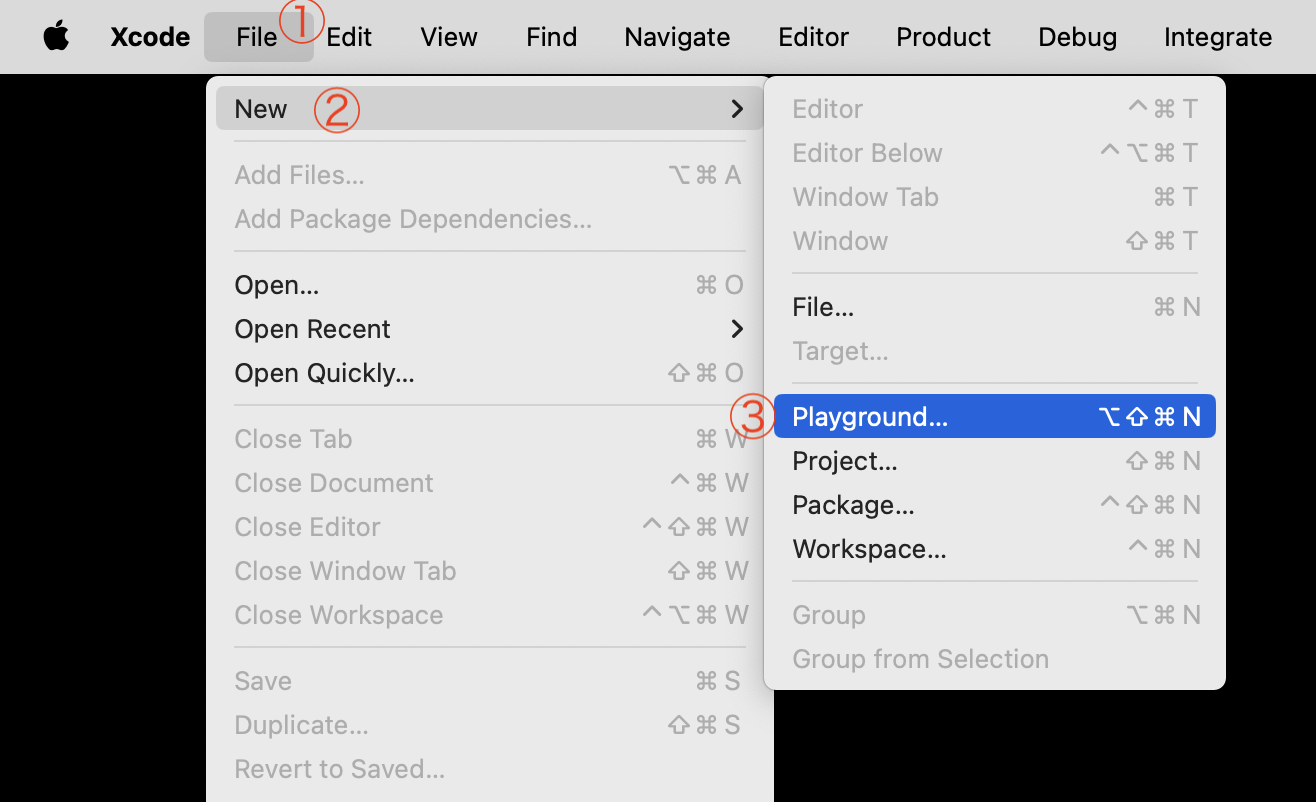
Task: Open the Integrate menu
Action: pyautogui.click(x=1217, y=37)
